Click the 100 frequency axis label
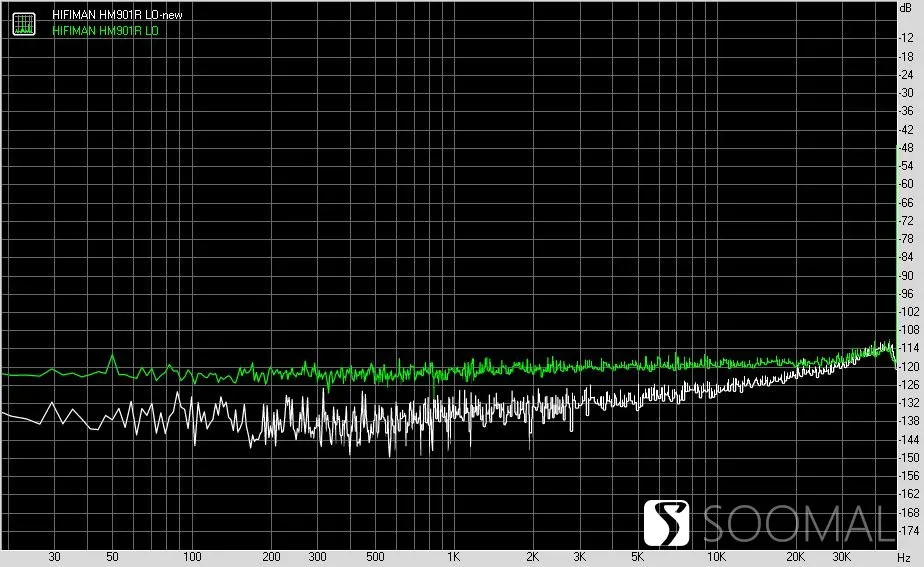 [192, 556]
